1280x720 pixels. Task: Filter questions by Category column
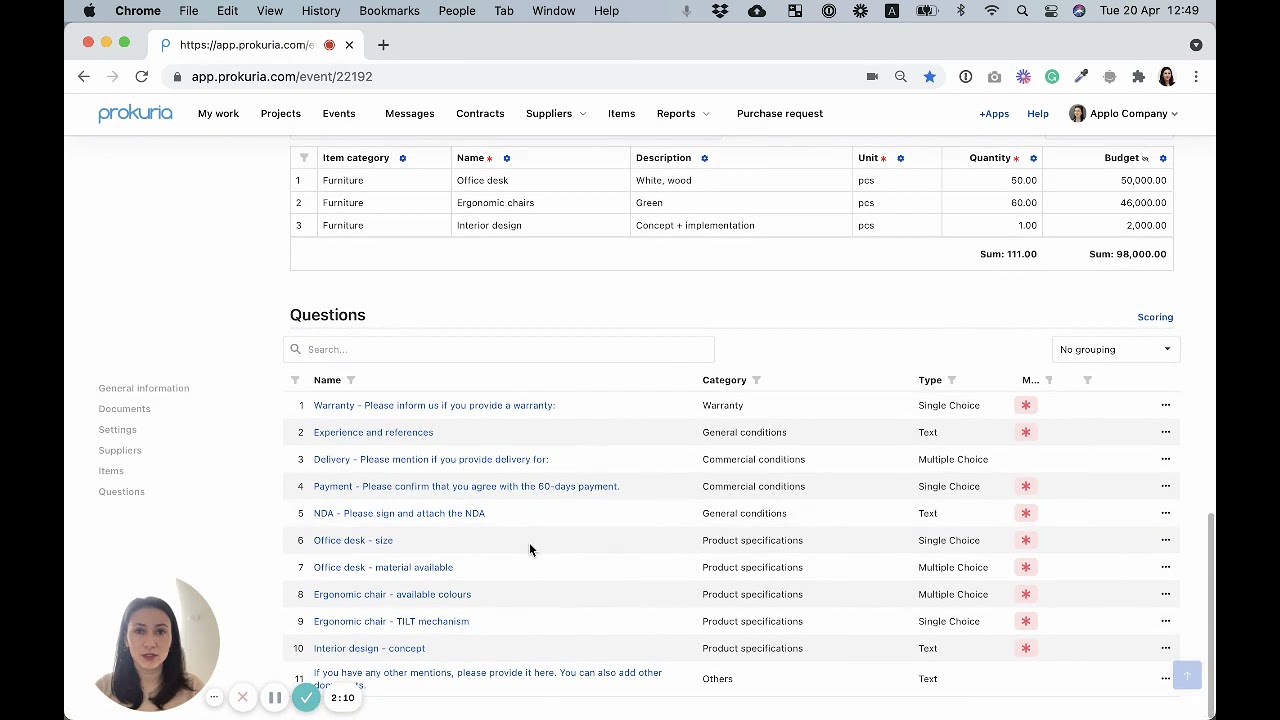[x=757, y=380]
